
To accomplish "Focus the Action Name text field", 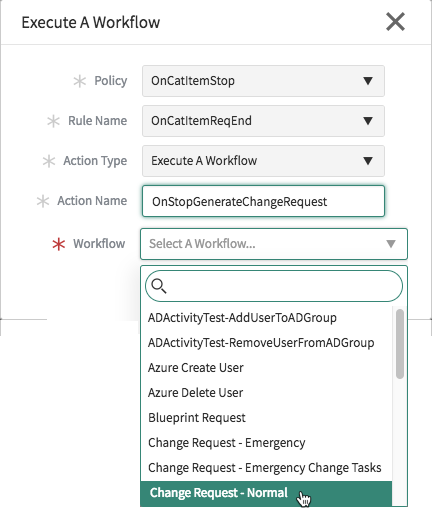I will pos(263,201).
